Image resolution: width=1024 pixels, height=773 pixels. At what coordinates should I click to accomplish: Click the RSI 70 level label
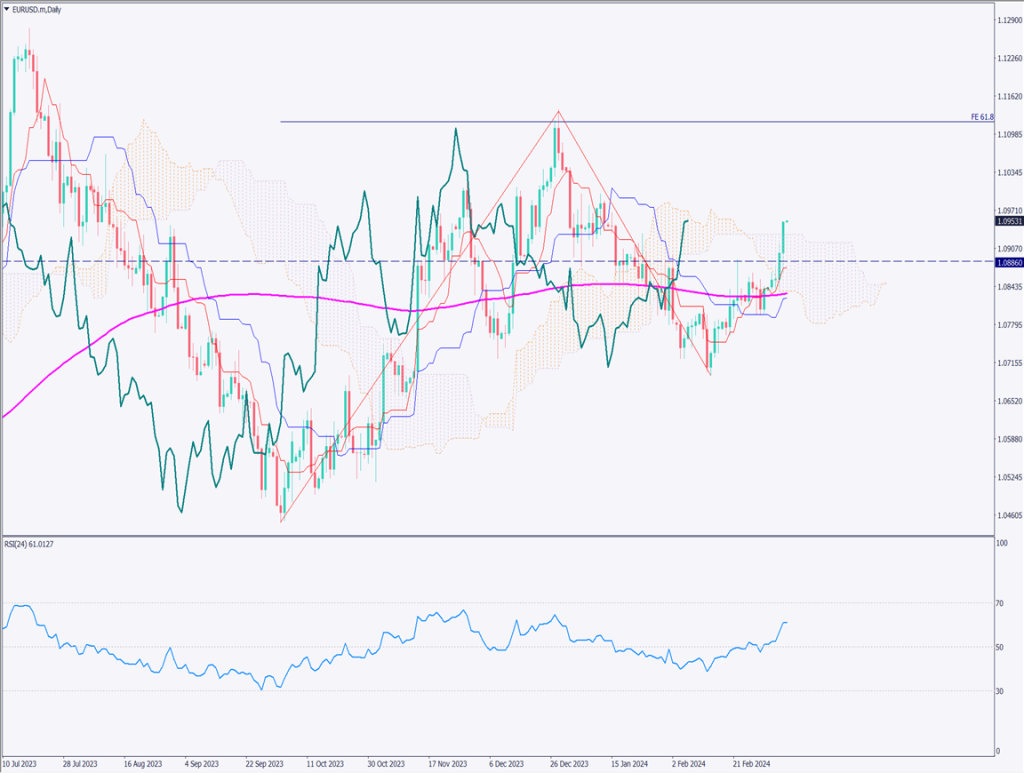click(1000, 603)
